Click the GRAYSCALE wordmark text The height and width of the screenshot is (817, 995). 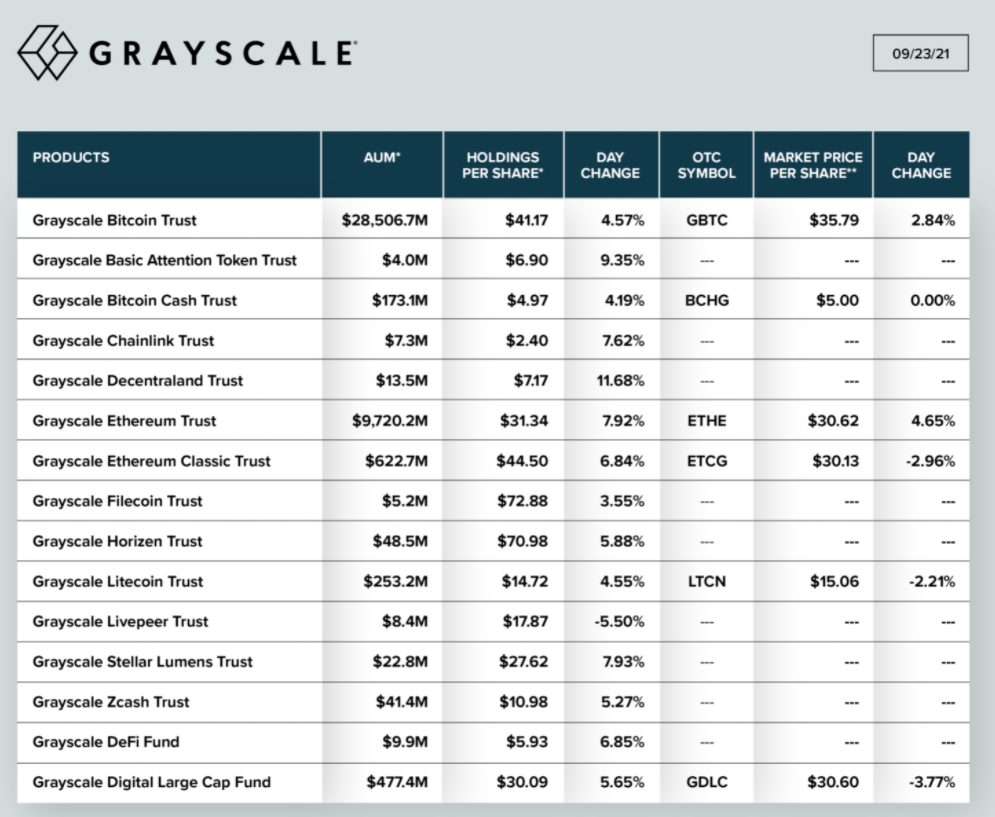[222, 53]
